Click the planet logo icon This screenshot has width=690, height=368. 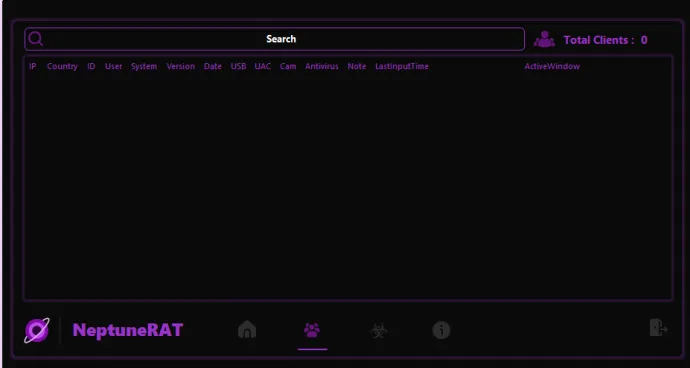37,330
